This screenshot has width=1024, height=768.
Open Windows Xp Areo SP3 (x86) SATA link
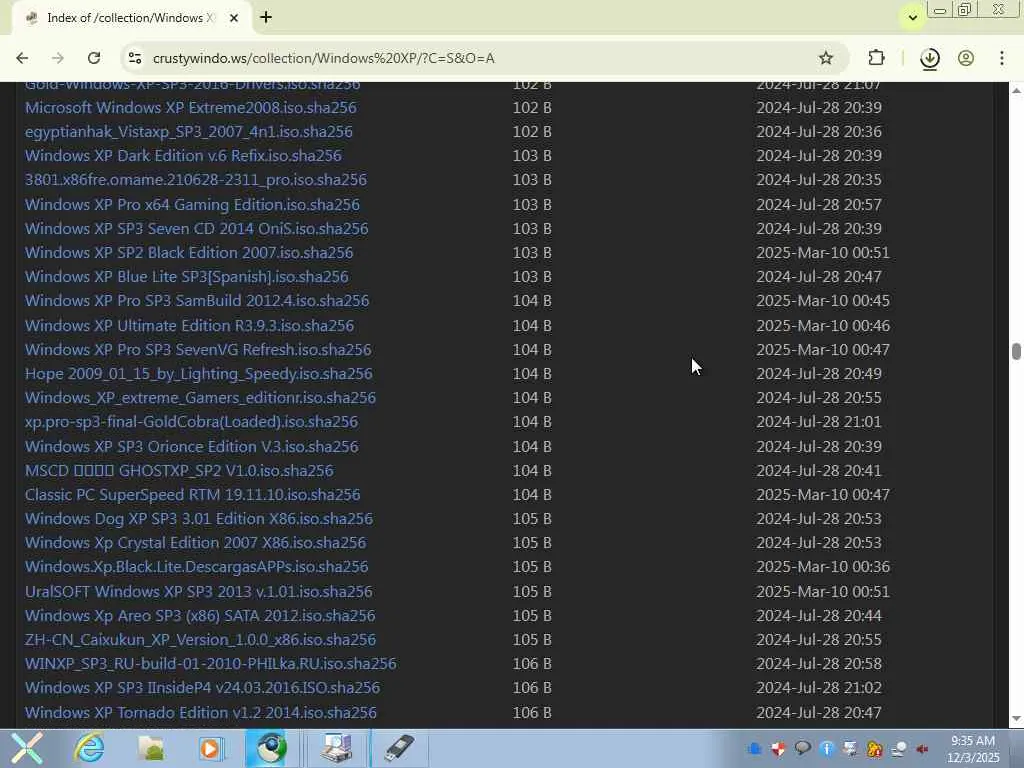point(200,616)
